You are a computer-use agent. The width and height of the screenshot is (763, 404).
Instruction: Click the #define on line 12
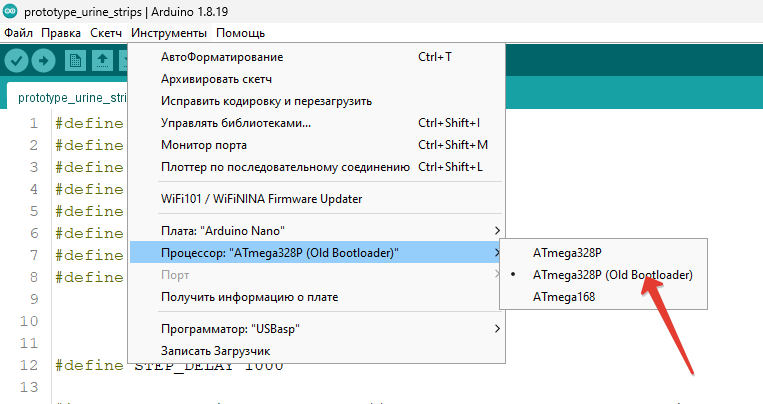(89, 365)
